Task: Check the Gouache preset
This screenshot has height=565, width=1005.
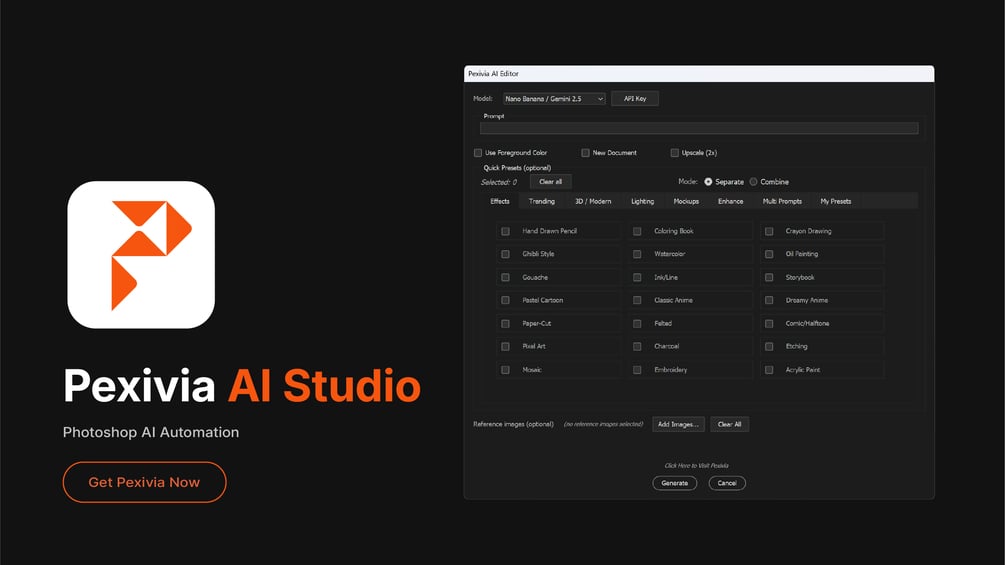Action: [505, 277]
